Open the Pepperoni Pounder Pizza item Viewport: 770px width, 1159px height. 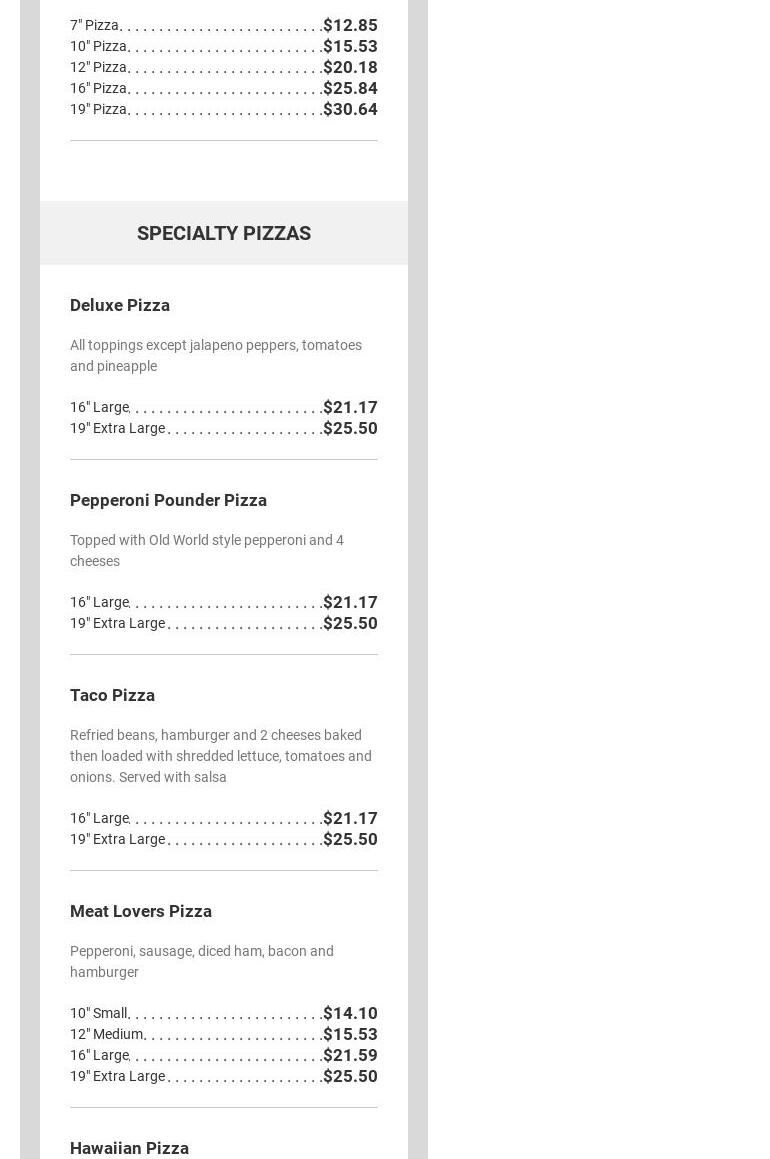[168, 500]
